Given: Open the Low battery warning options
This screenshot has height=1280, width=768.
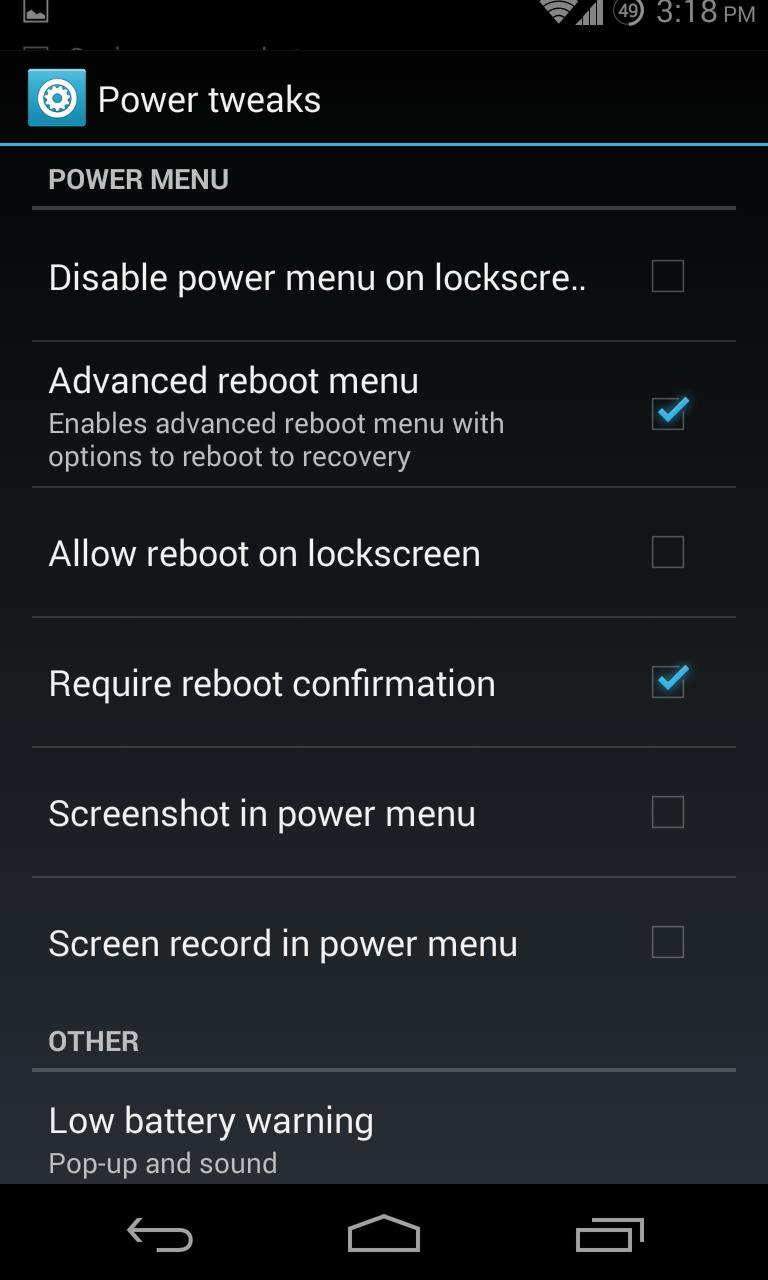Looking at the screenshot, I should pos(384,1139).
